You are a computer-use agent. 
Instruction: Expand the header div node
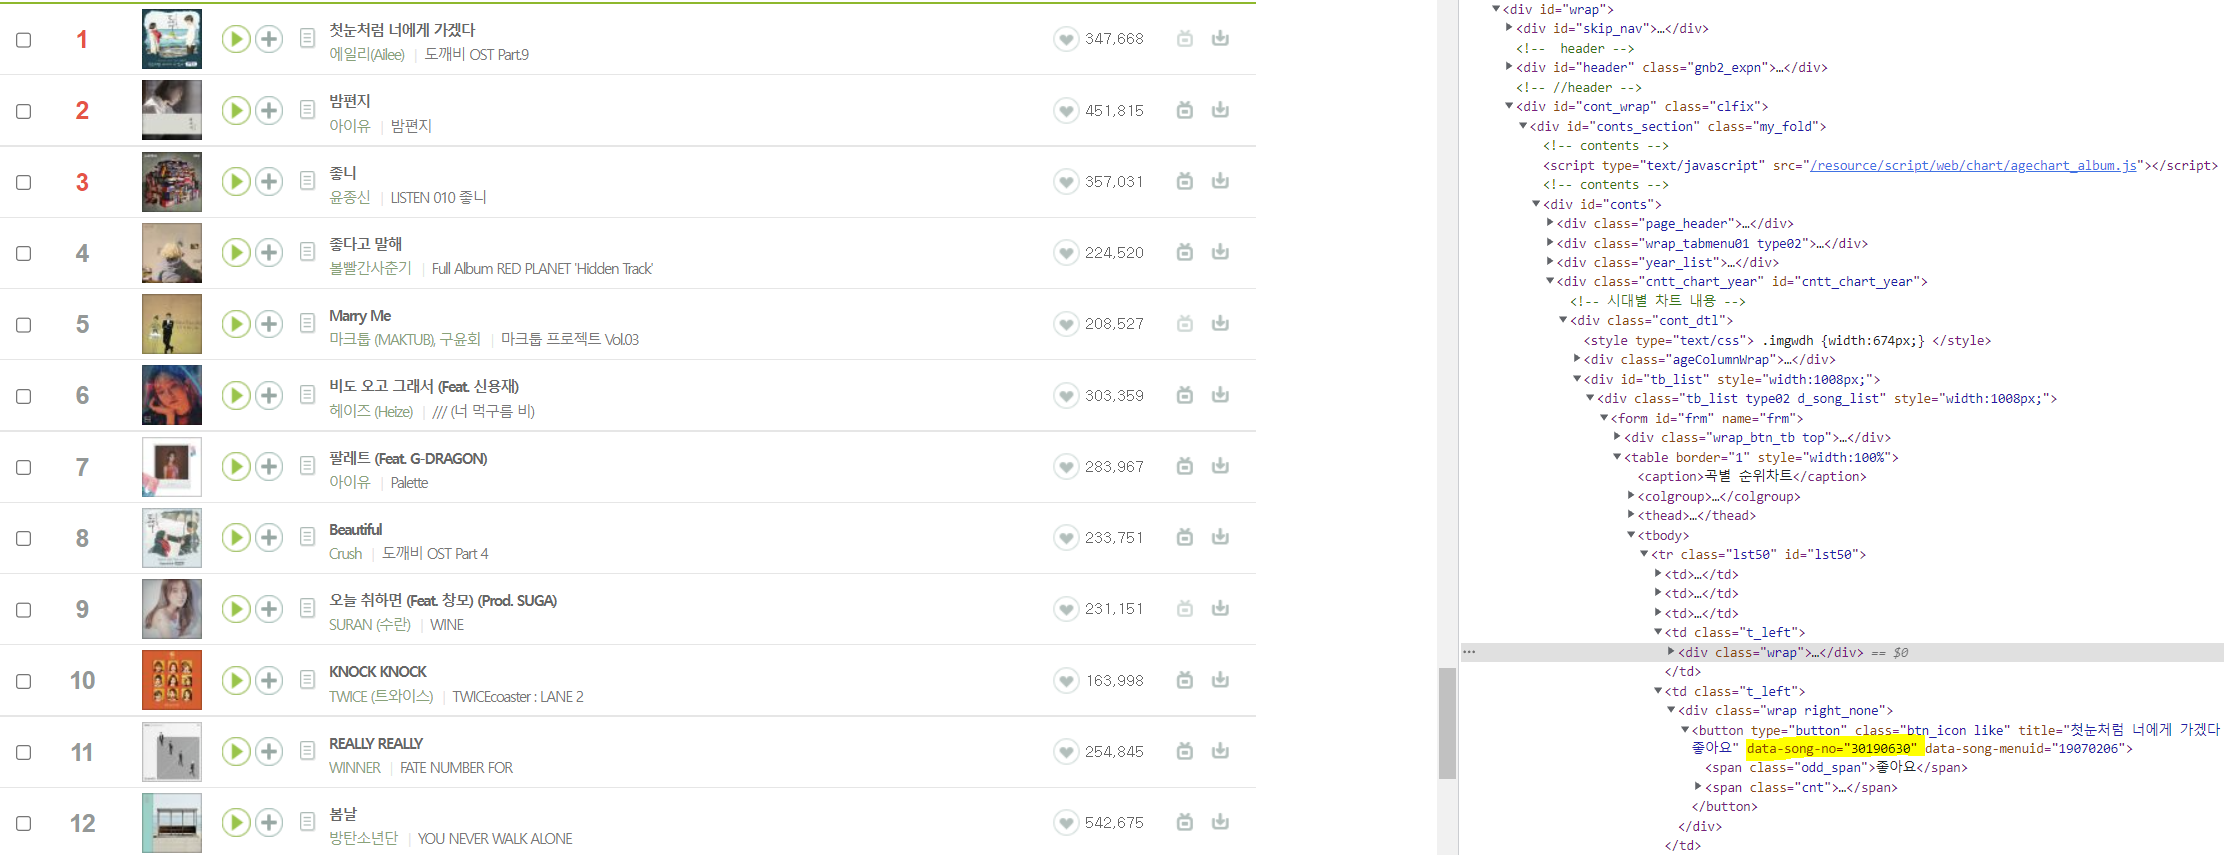(1509, 67)
